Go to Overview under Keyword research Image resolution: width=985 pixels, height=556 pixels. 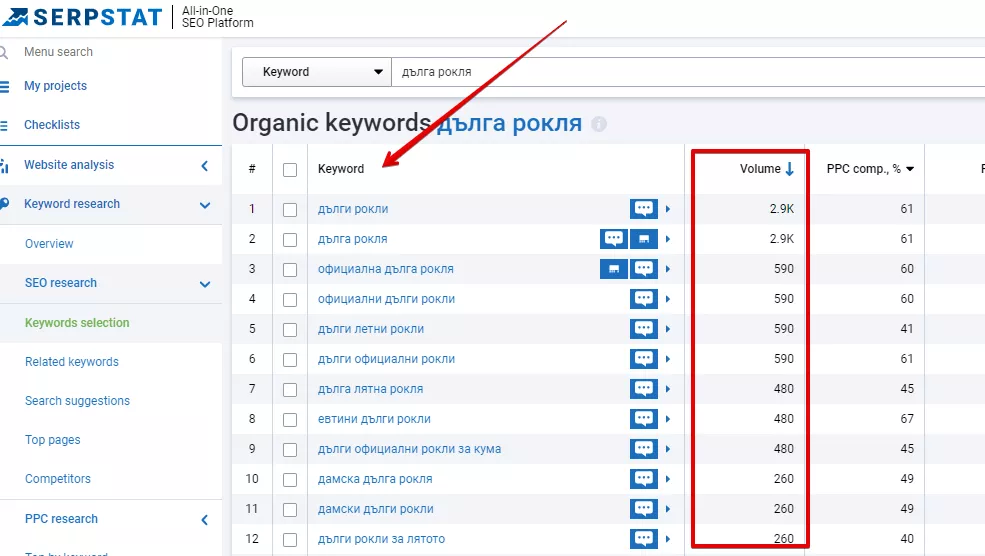tap(49, 244)
